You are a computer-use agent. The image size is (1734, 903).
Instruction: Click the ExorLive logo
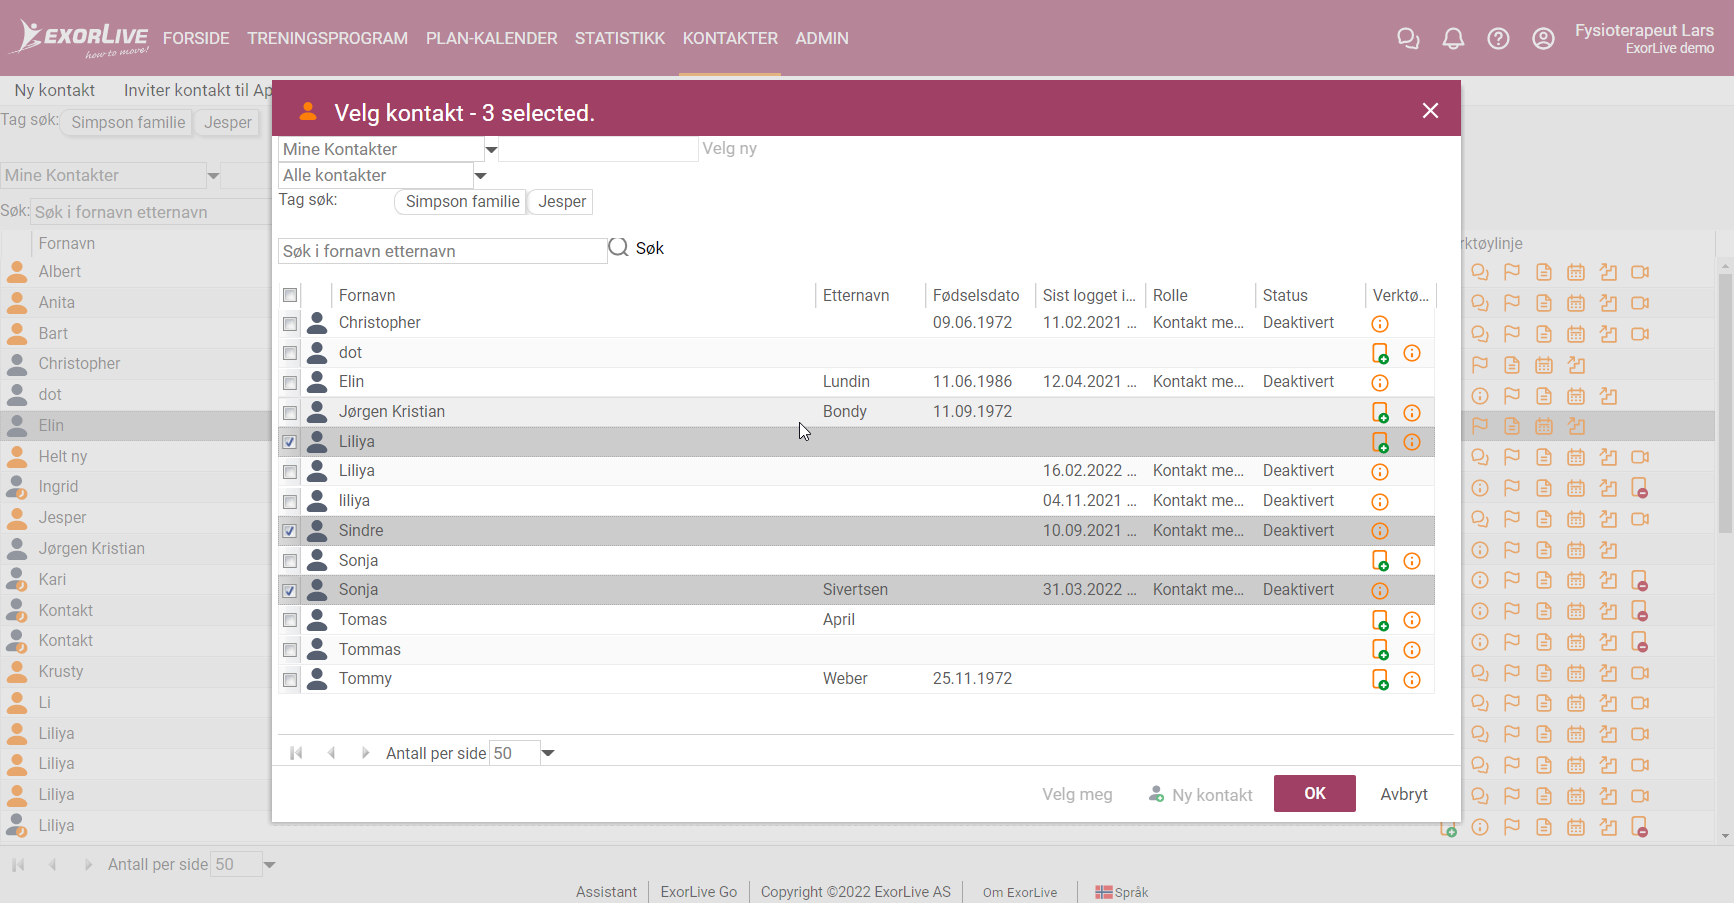80,36
